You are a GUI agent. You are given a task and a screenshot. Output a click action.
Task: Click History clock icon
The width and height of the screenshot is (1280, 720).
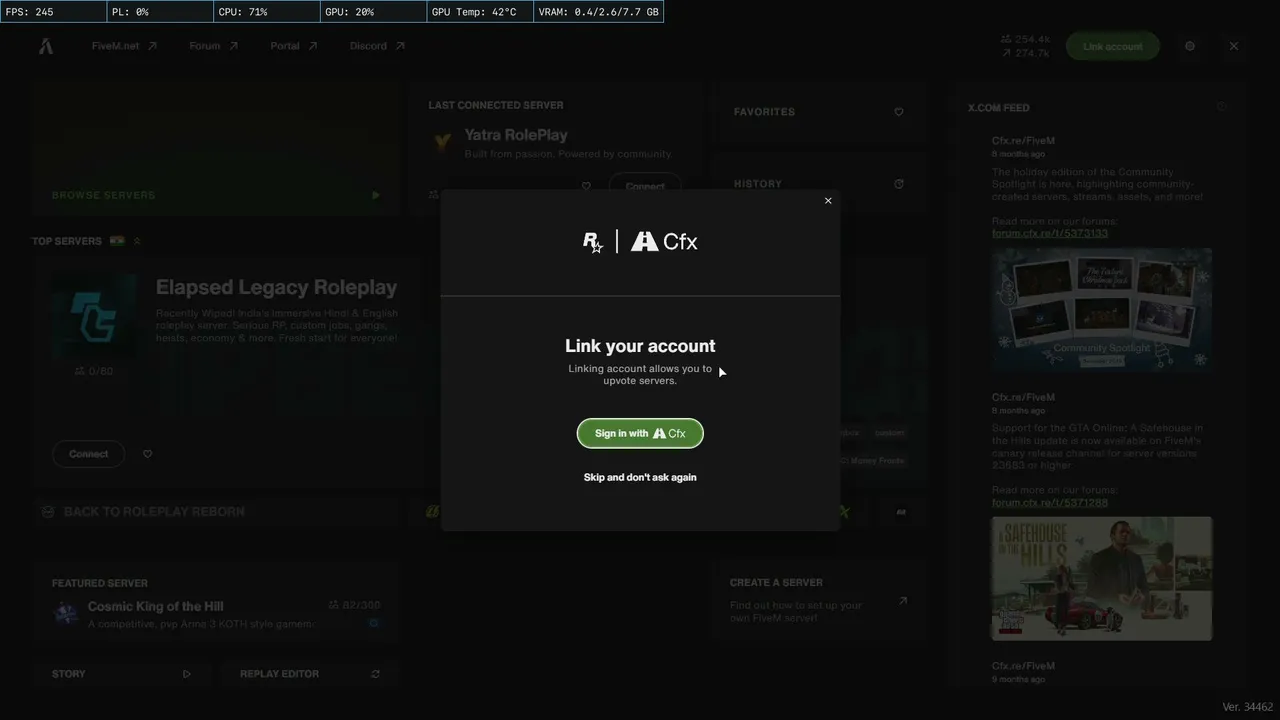[899, 184]
